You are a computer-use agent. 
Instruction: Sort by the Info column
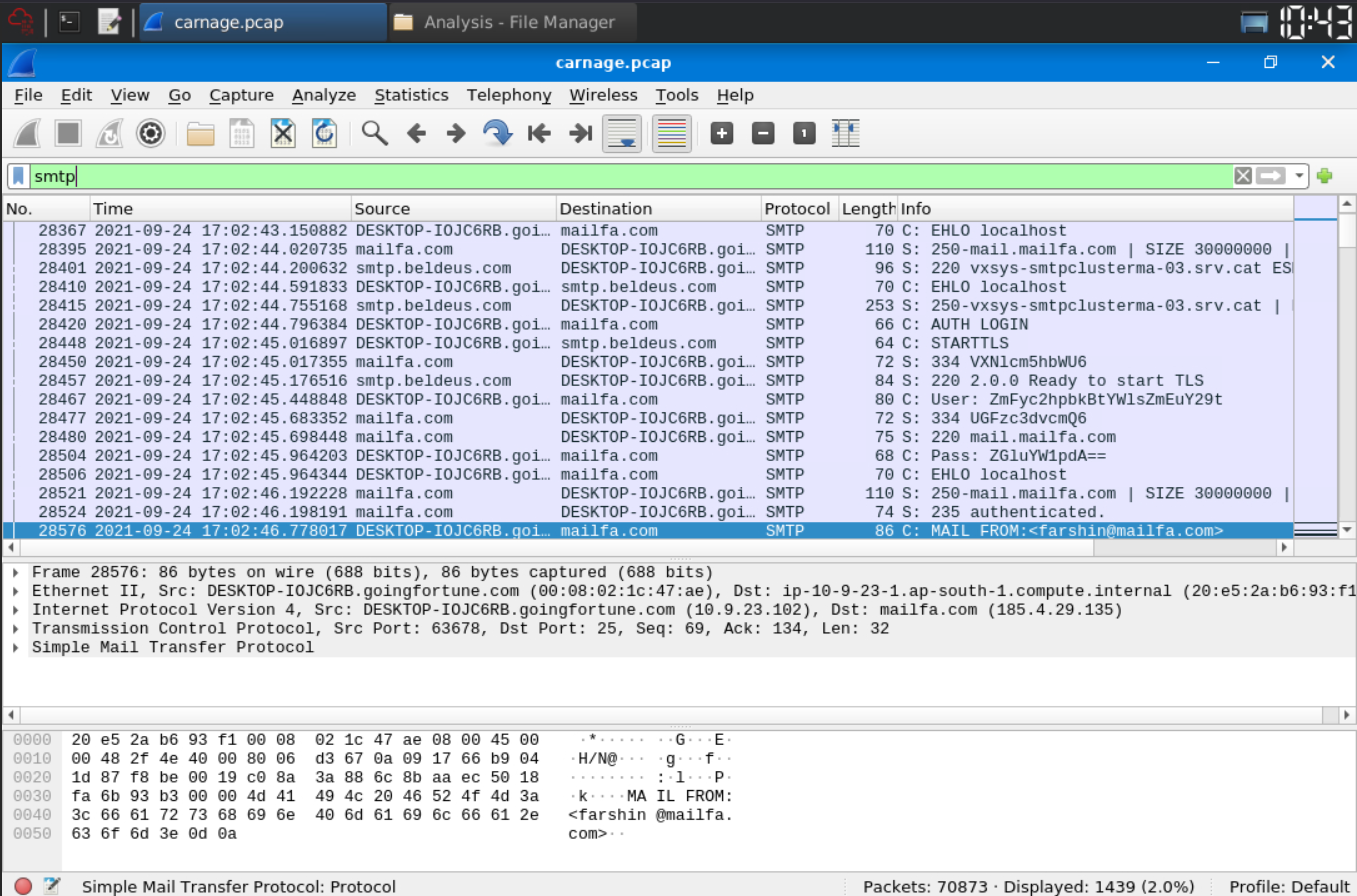(x=1095, y=209)
